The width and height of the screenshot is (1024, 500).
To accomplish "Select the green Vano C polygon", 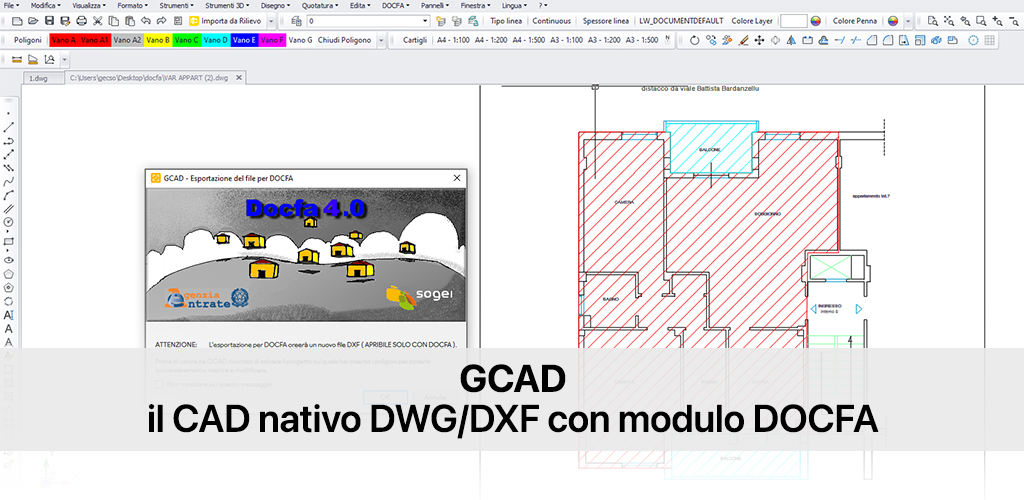I will [187, 40].
